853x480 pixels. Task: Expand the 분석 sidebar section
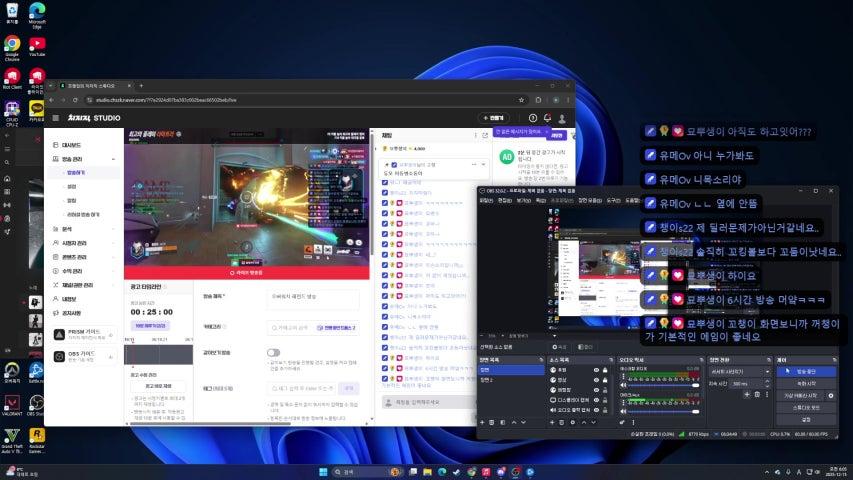click(113, 229)
